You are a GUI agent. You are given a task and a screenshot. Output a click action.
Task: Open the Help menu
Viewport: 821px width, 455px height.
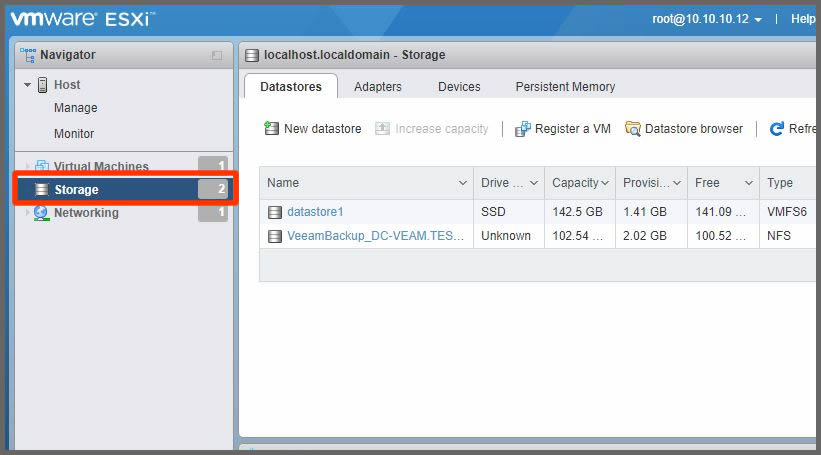tap(803, 19)
